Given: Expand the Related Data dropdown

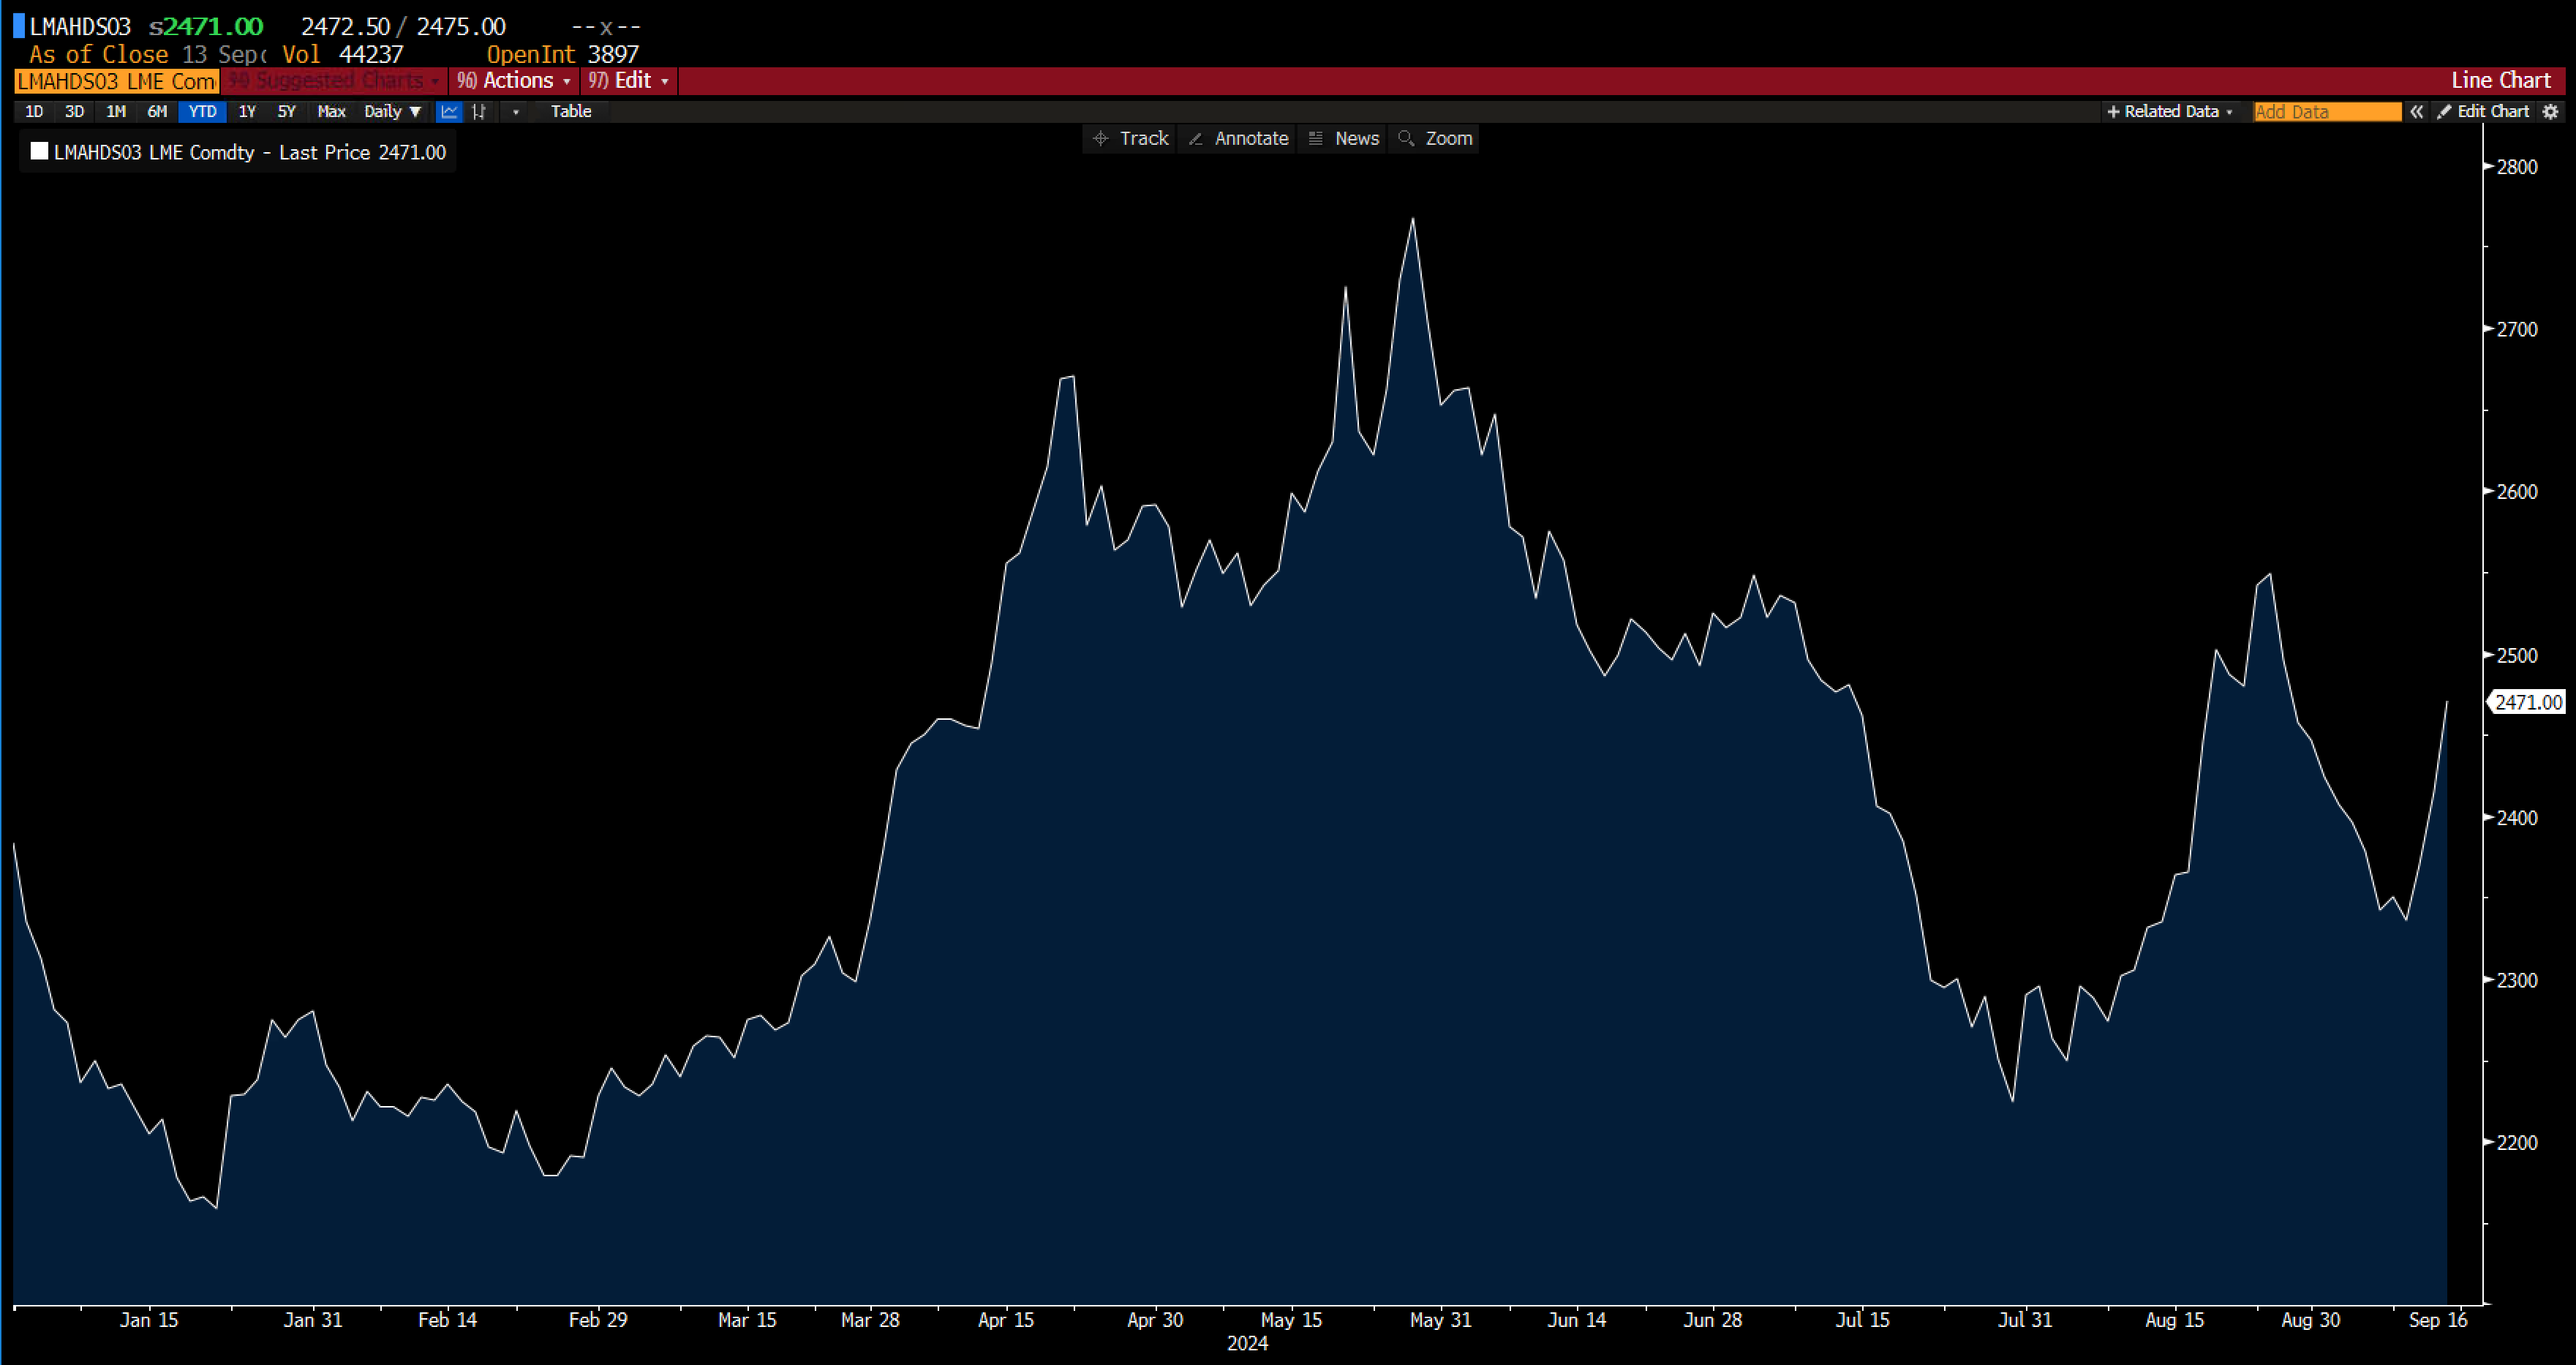Looking at the screenshot, I should (x=2170, y=112).
